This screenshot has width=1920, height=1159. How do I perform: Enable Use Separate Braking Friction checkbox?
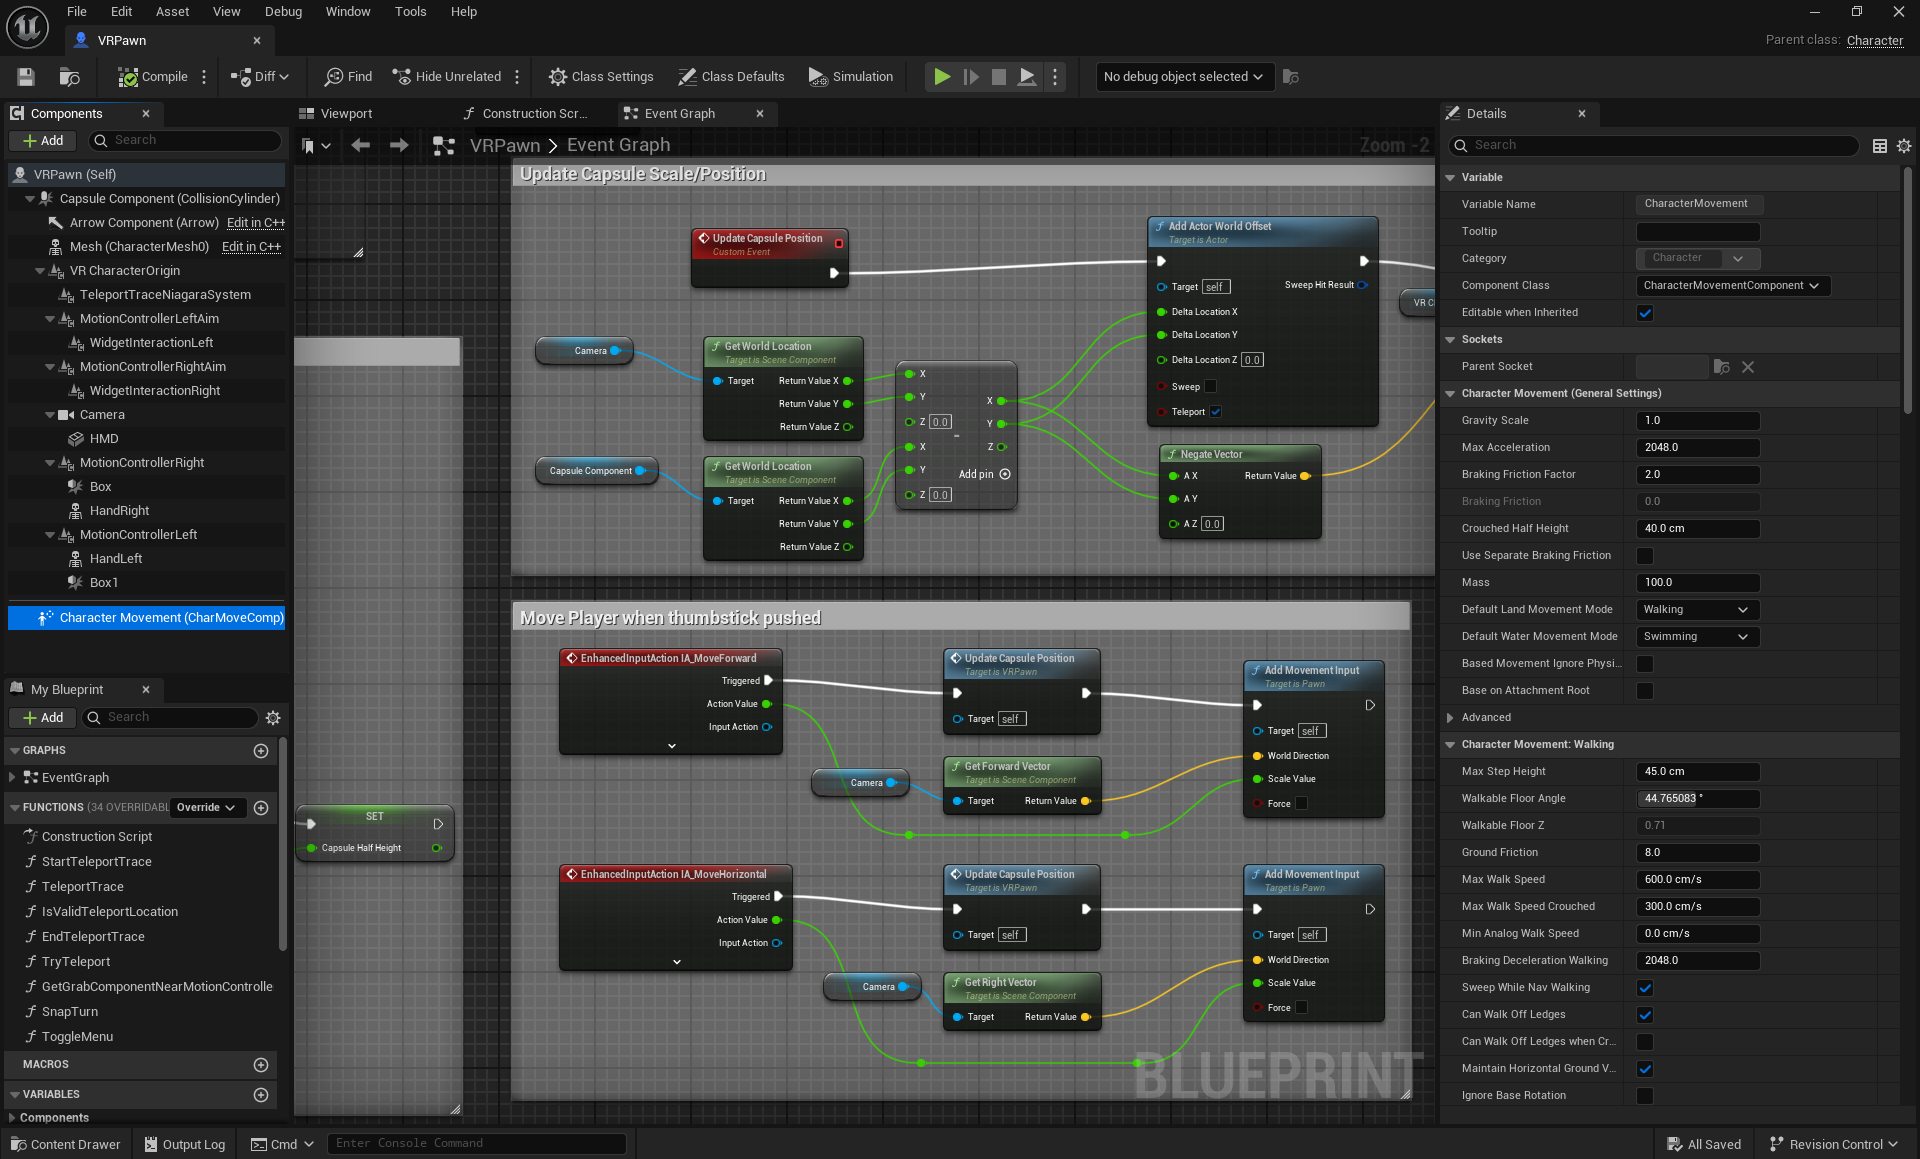[x=1645, y=556]
